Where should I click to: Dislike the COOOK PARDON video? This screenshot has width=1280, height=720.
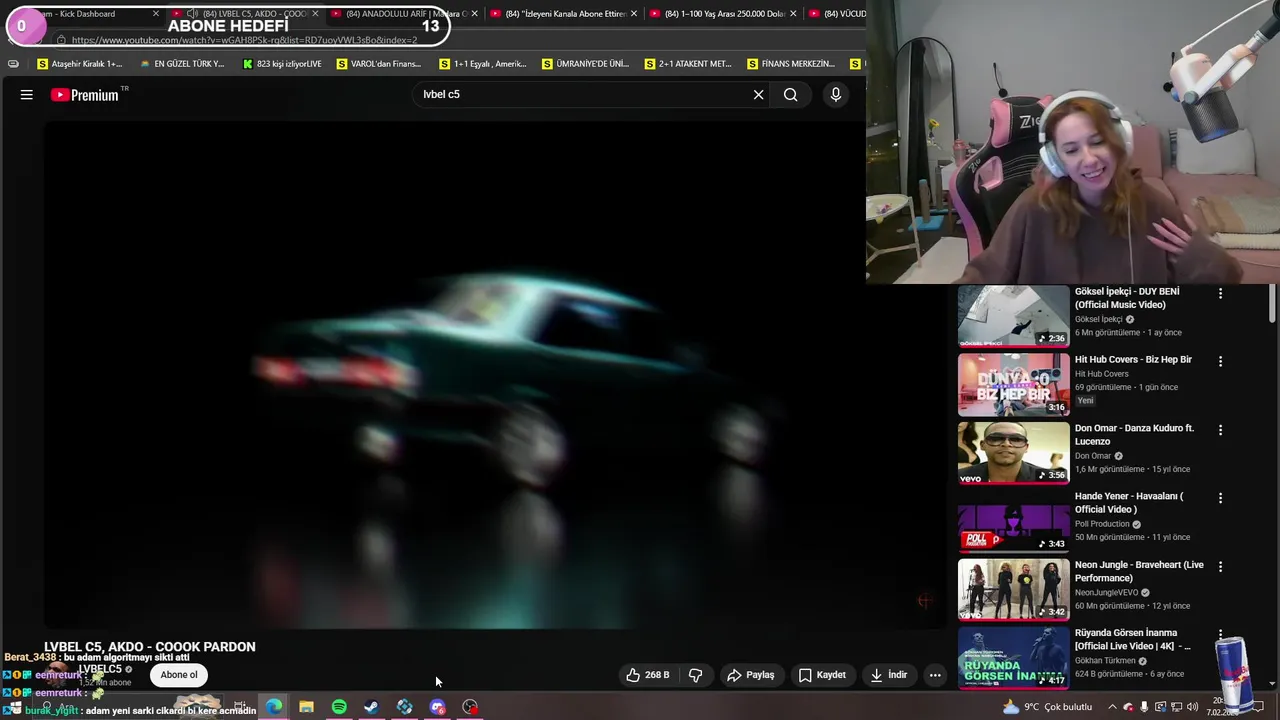695,675
